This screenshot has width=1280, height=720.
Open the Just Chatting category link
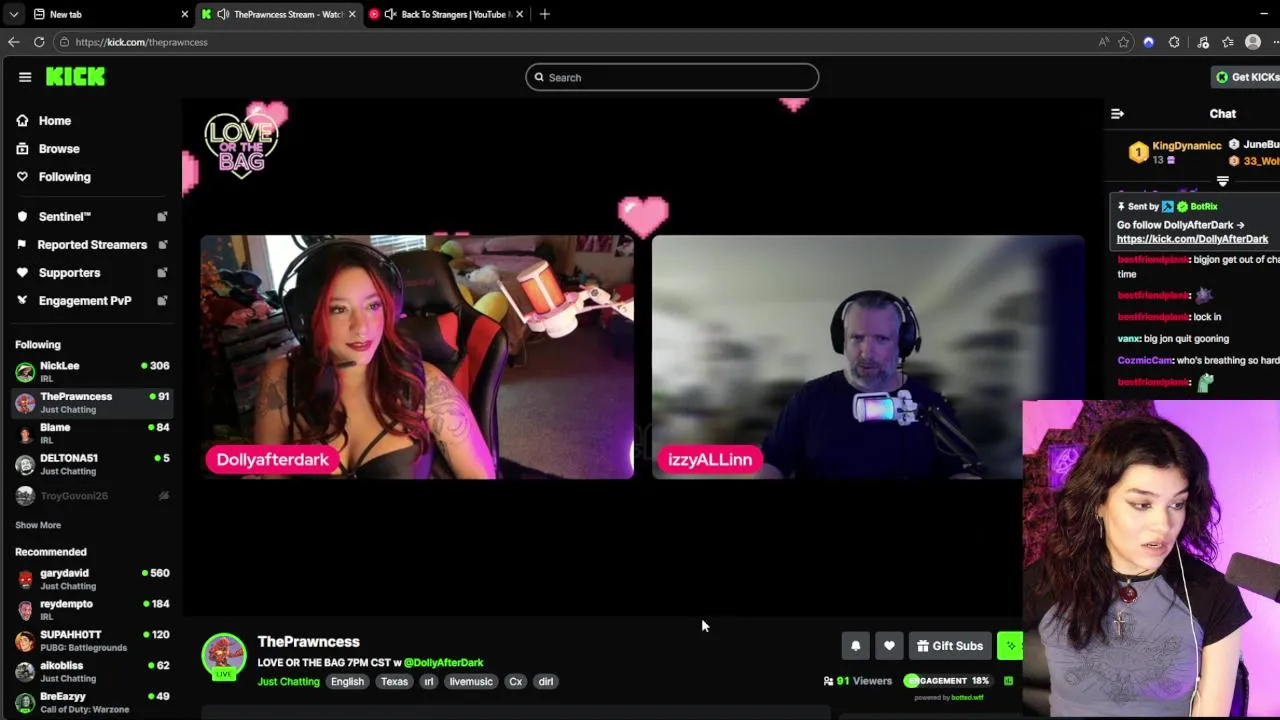tap(288, 682)
